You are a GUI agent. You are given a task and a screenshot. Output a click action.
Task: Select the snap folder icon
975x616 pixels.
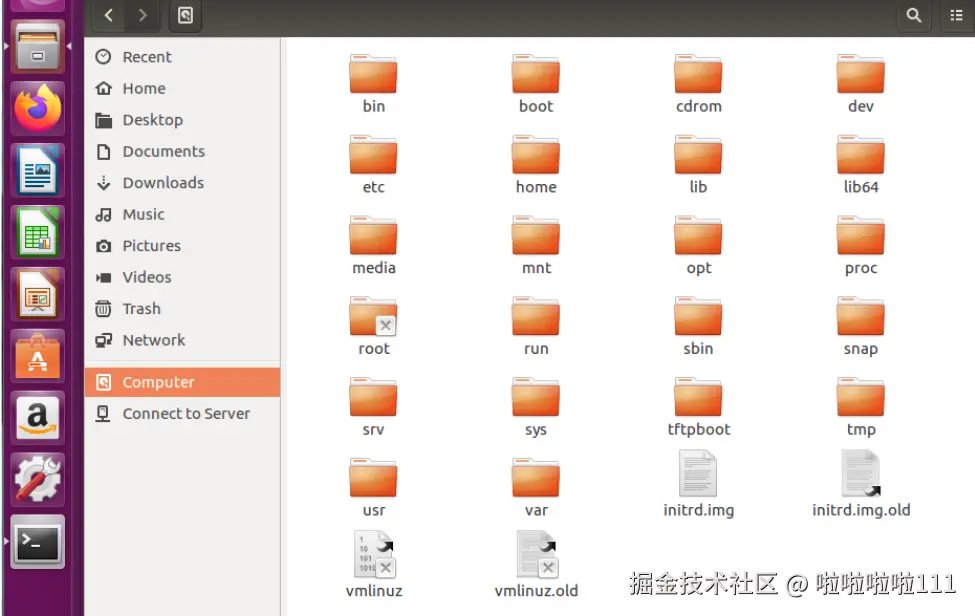(x=861, y=316)
